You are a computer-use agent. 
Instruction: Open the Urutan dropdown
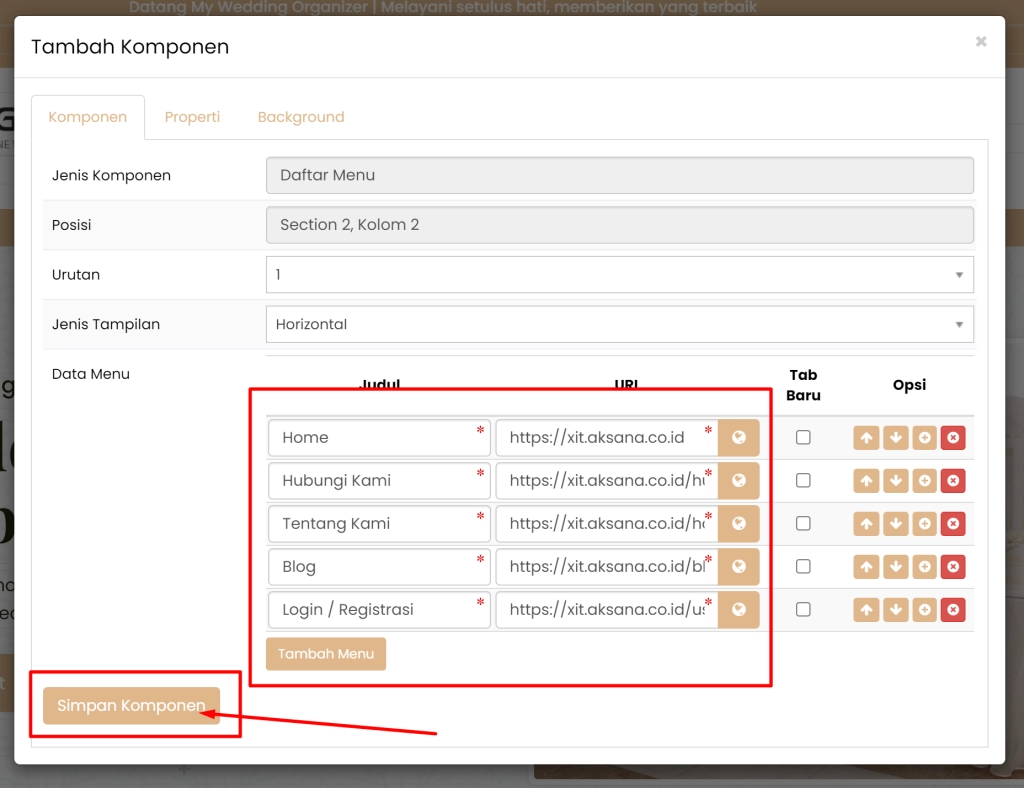[619, 275]
